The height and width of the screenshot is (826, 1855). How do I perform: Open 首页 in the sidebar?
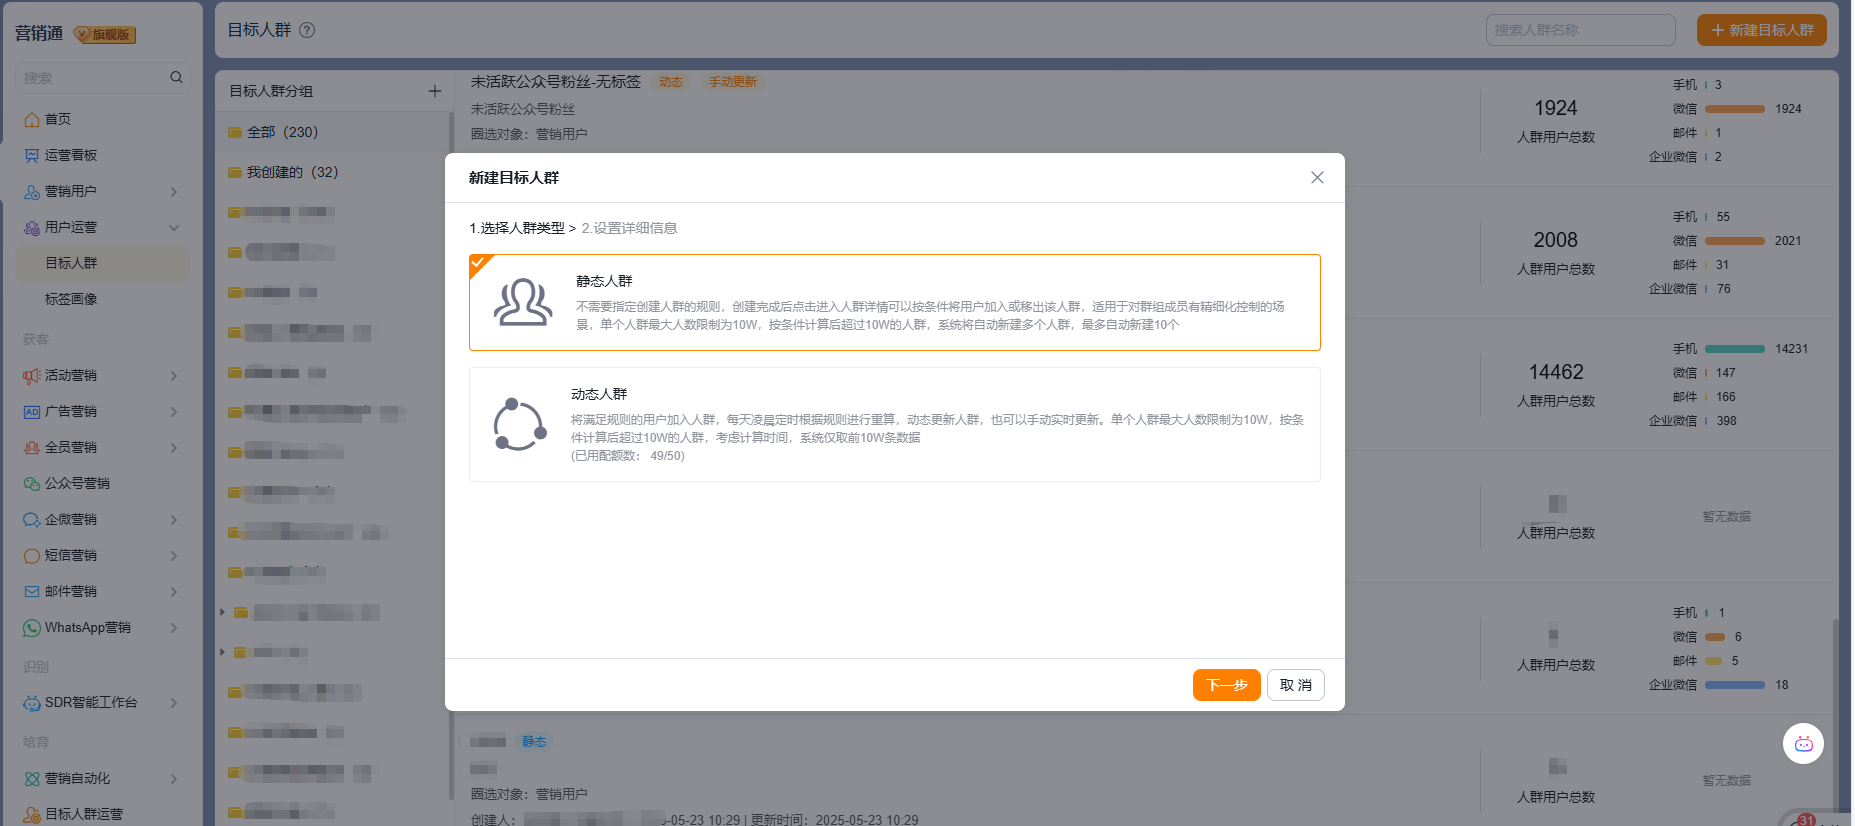point(58,119)
